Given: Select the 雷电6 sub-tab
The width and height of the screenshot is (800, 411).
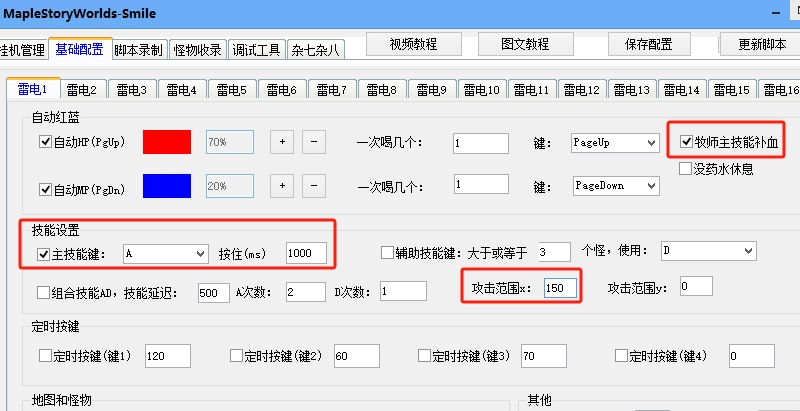Looking at the screenshot, I should click(282, 90).
